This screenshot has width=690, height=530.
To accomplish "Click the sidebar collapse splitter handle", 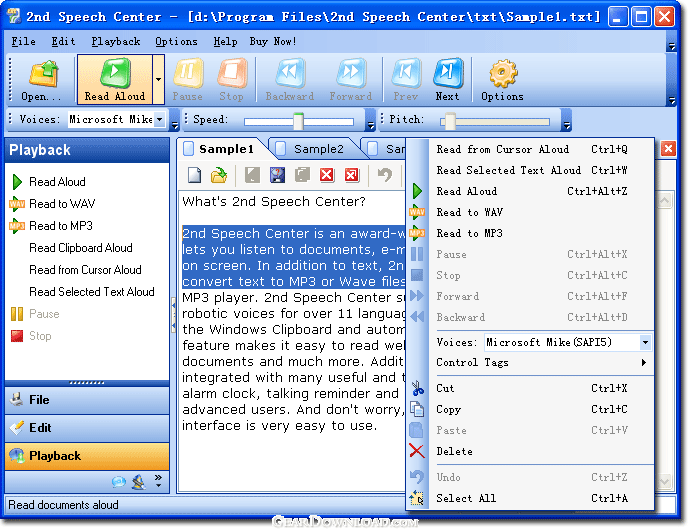I will point(173,316).
